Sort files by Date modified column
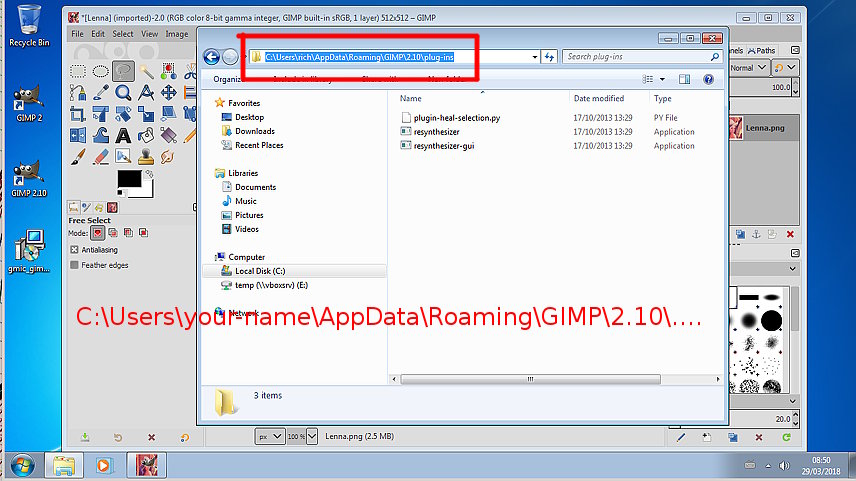Screen dimensions: 856x481 click(598, 98)
